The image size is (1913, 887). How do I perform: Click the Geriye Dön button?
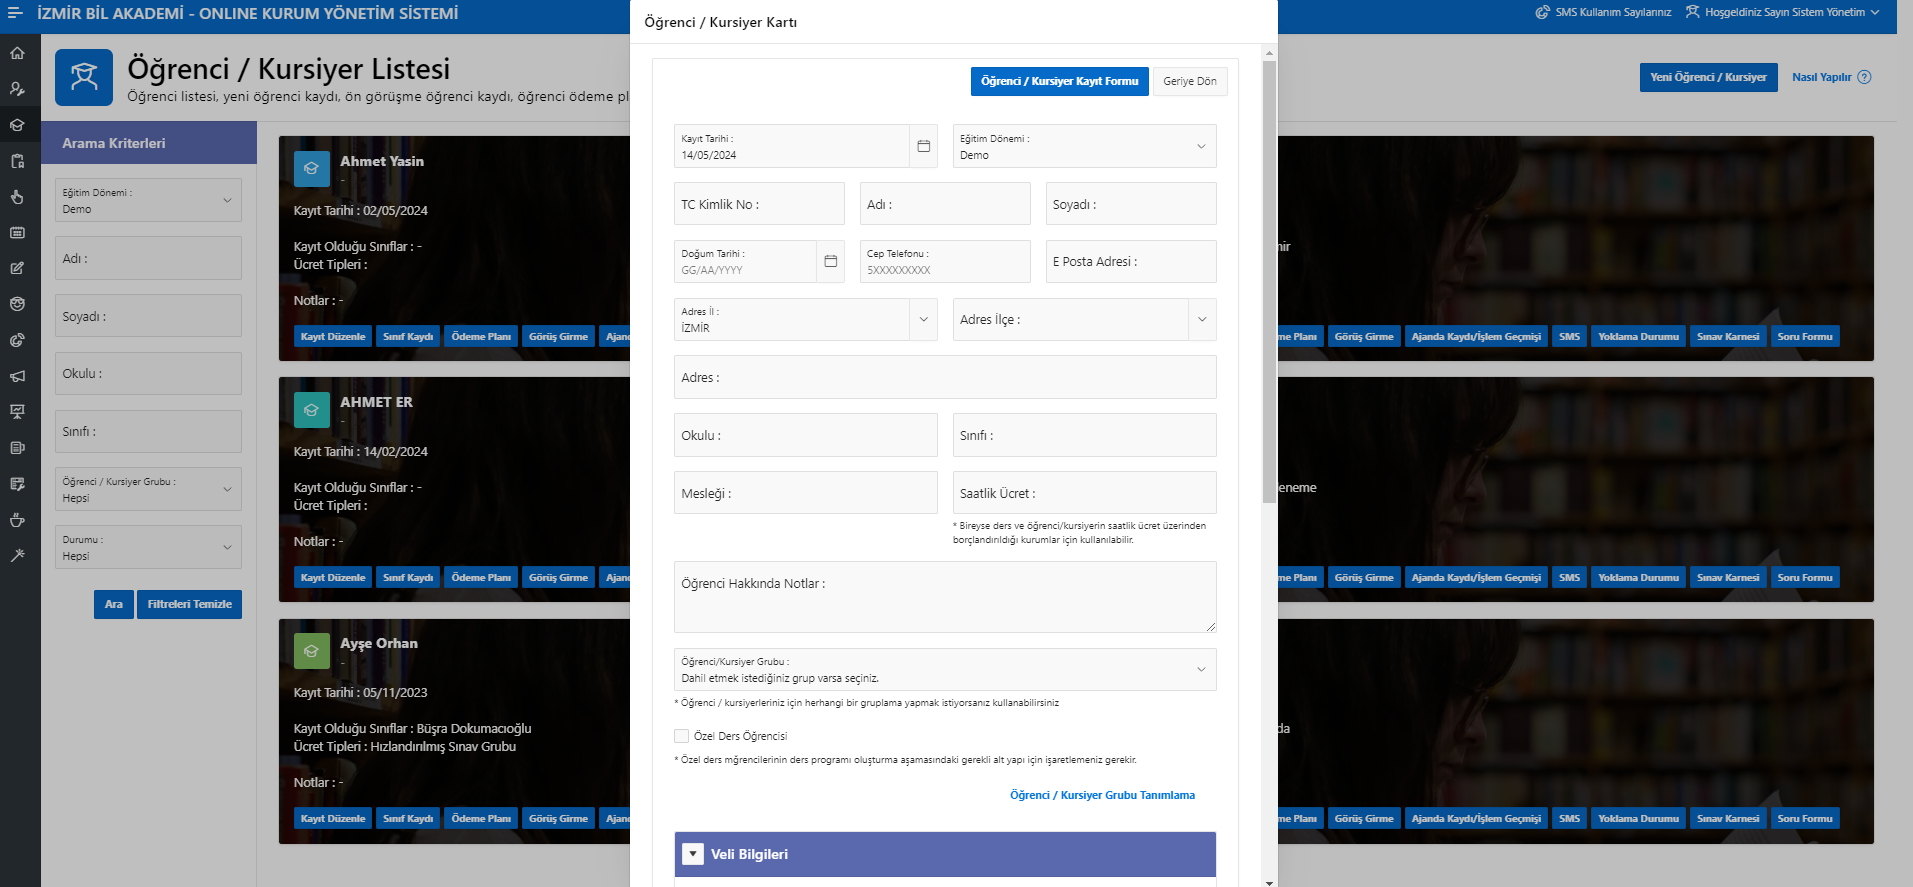coord(1189,81)
